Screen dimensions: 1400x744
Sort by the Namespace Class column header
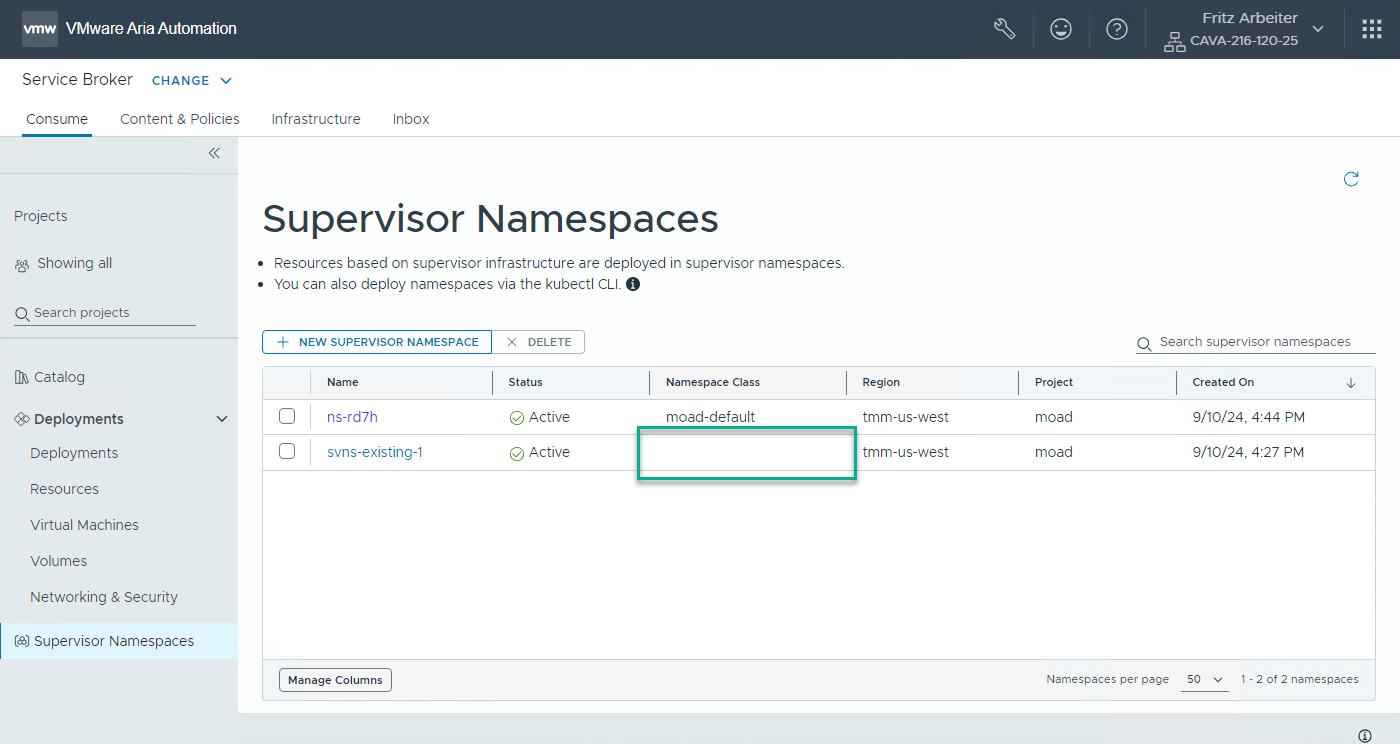pyautogui.click(x=713, y=382)
